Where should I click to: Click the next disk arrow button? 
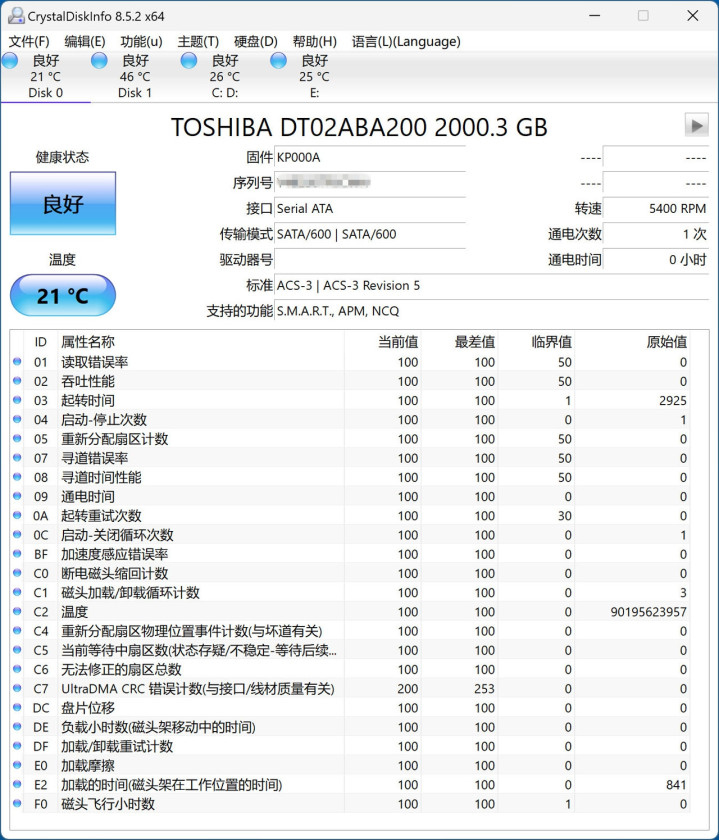696,125
